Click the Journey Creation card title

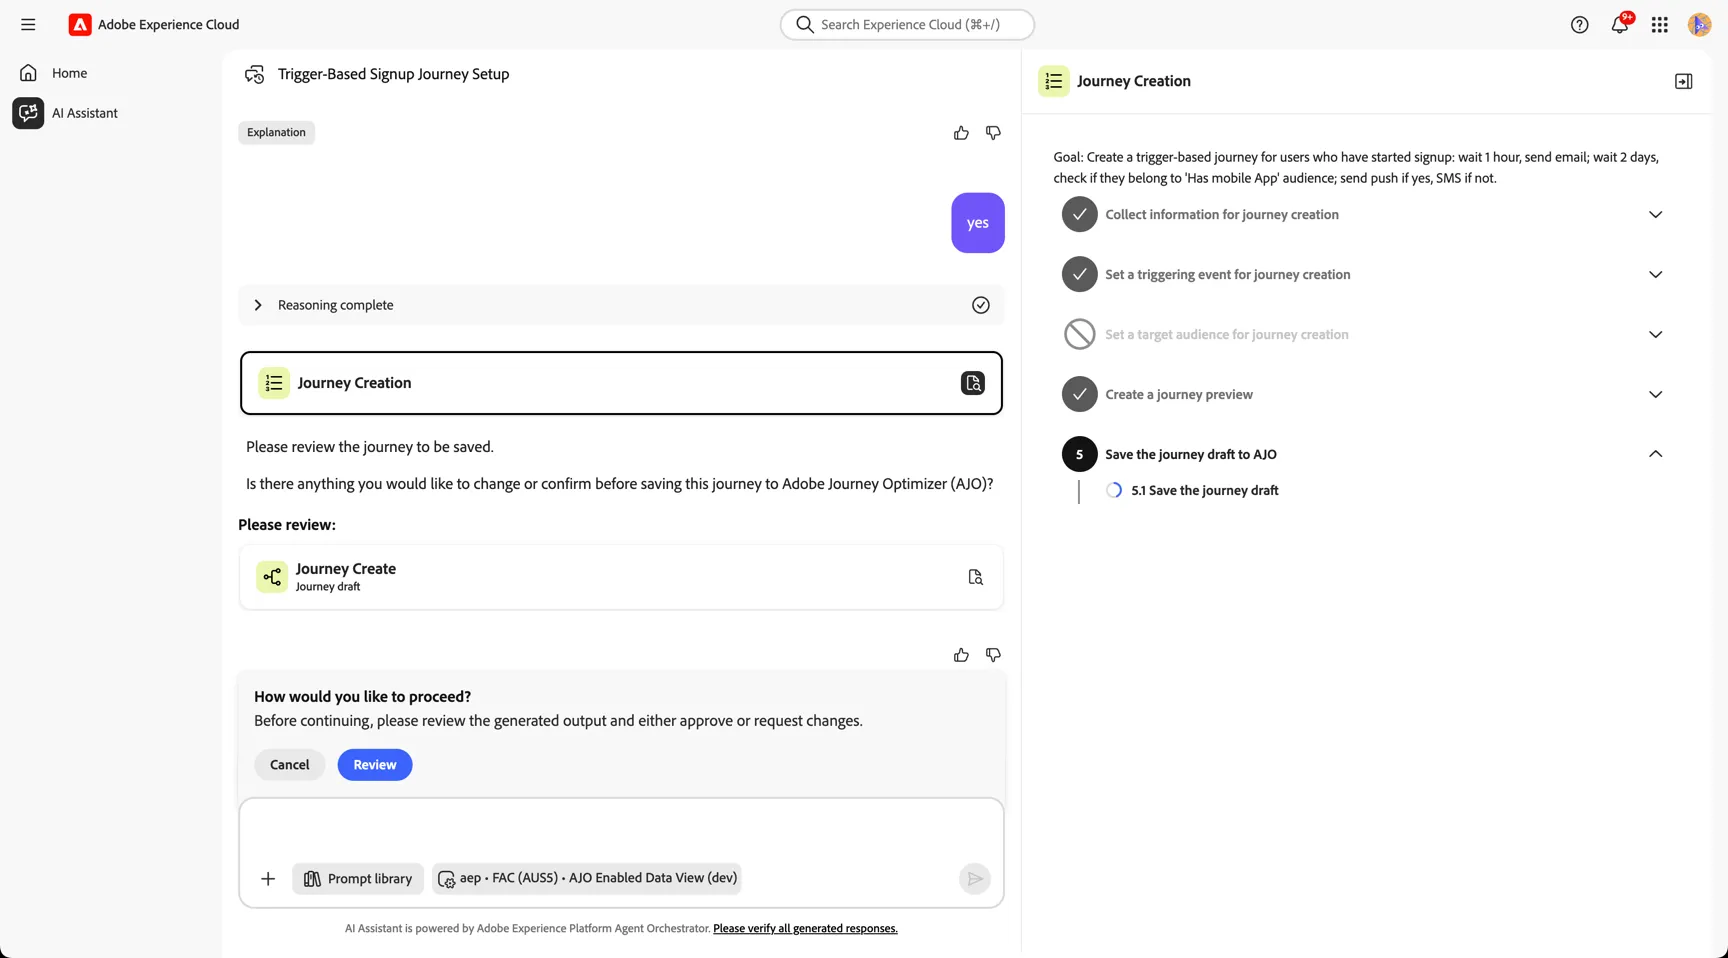(354, 383)
